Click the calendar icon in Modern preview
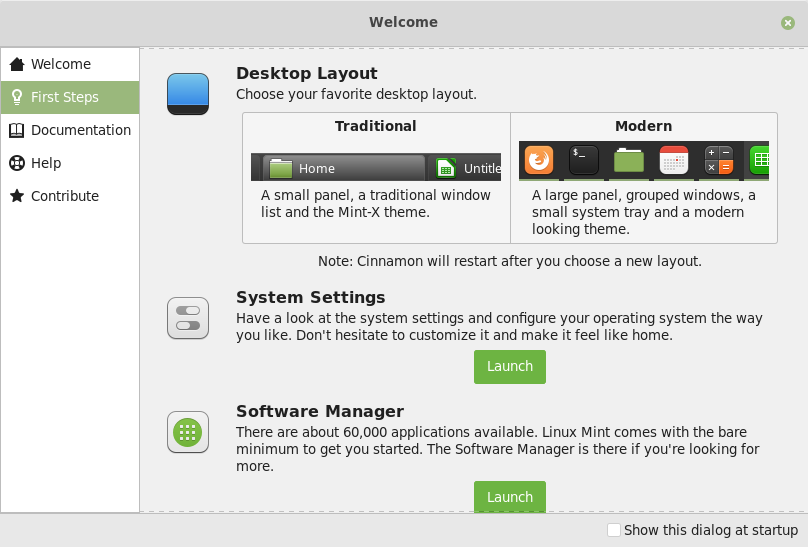The height and width of the screenshot is (547, 808). point(674,160)
